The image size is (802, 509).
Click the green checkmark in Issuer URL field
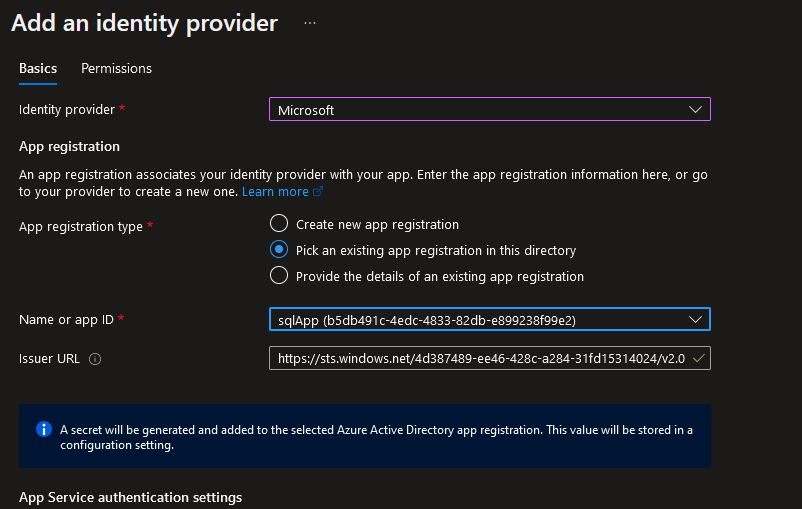(699, 359)
